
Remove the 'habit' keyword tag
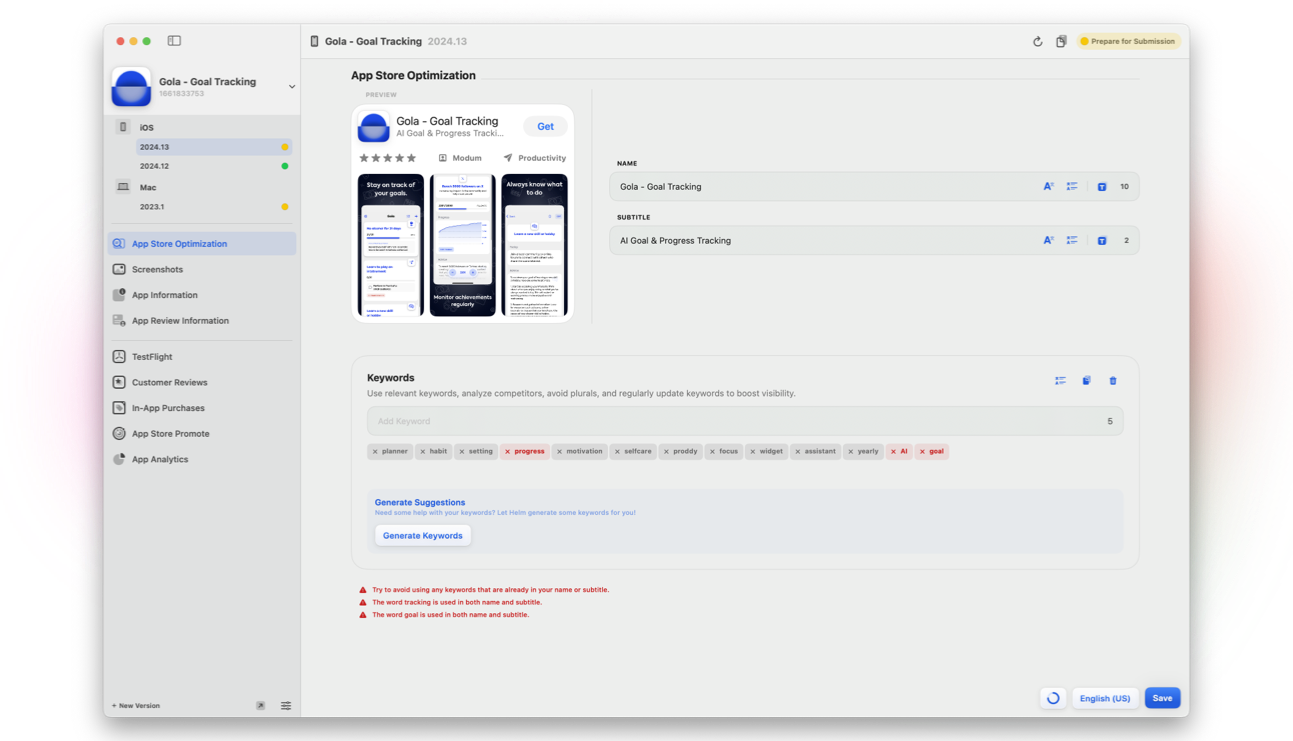click(x=423, y=452)
